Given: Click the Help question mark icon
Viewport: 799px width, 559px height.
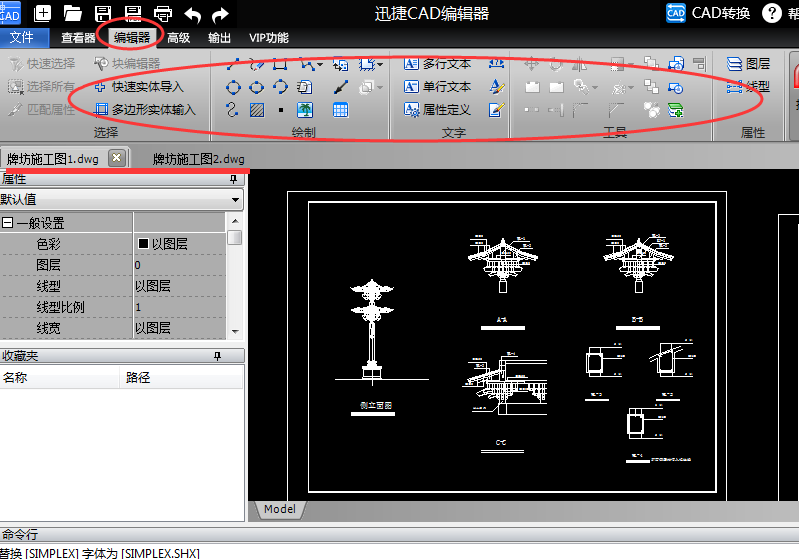Looking at the screenshot, I should point(771,13).
